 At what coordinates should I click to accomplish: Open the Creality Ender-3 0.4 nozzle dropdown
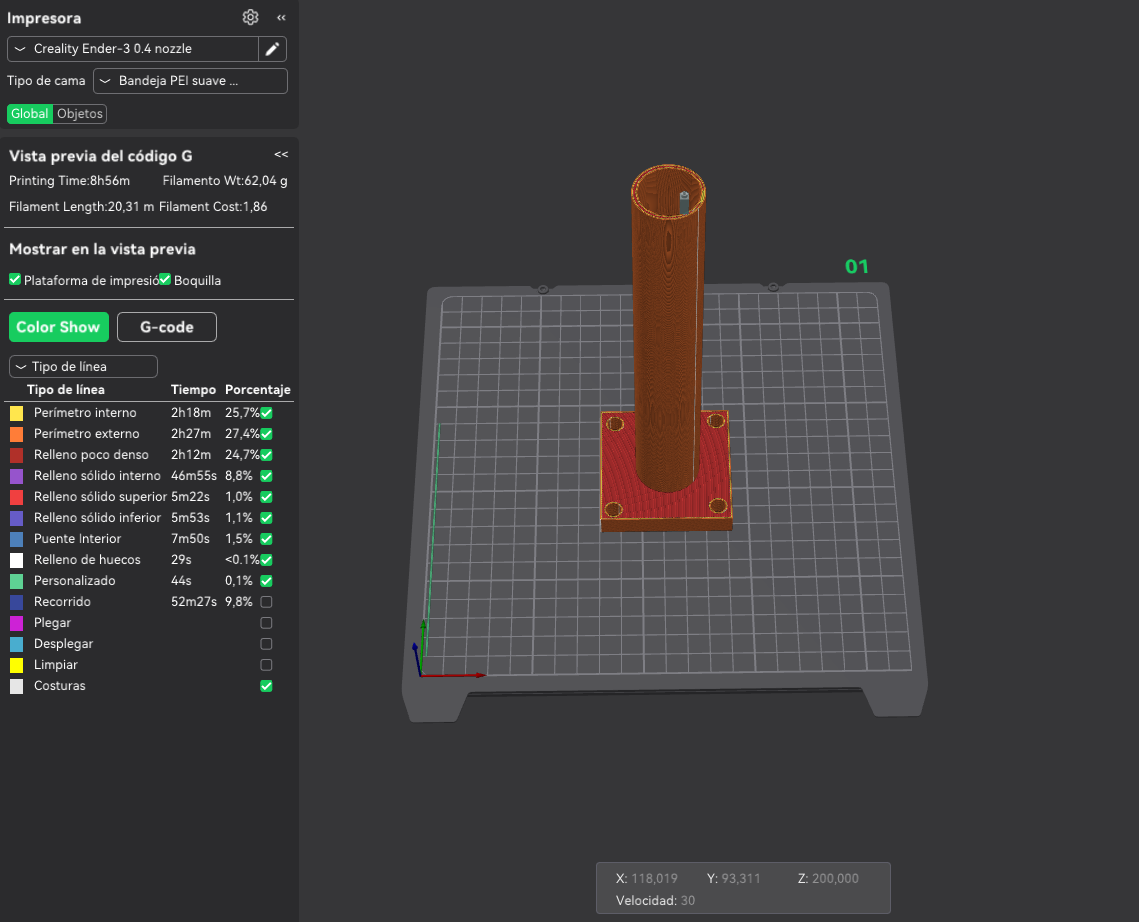(133, 49)
